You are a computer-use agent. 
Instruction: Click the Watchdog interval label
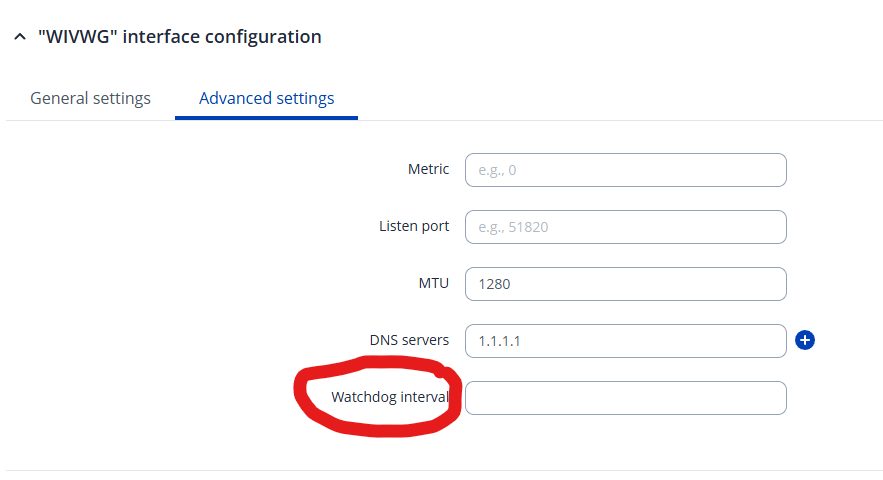point(390,397)
